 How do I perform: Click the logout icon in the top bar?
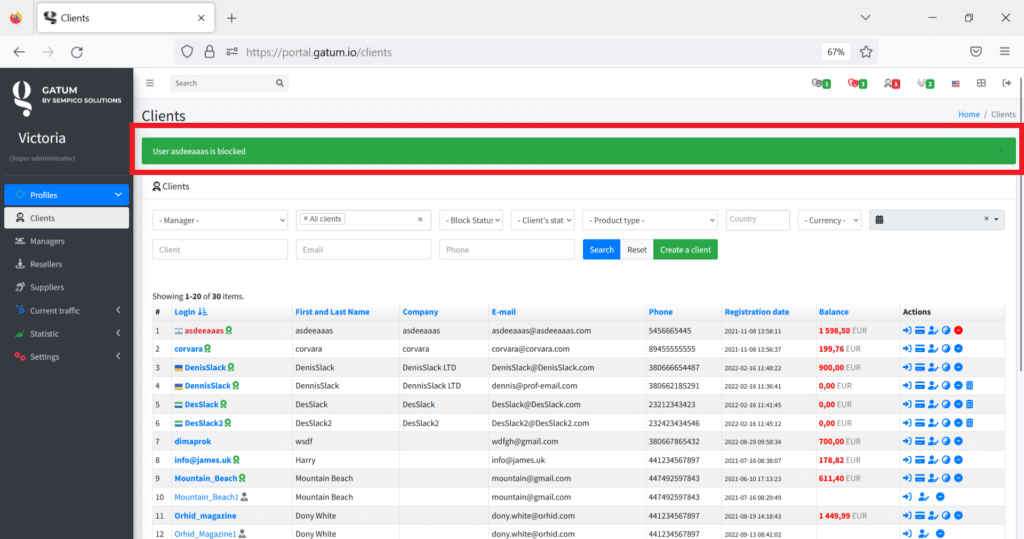pyautogui.click(x=1006, y=83)
